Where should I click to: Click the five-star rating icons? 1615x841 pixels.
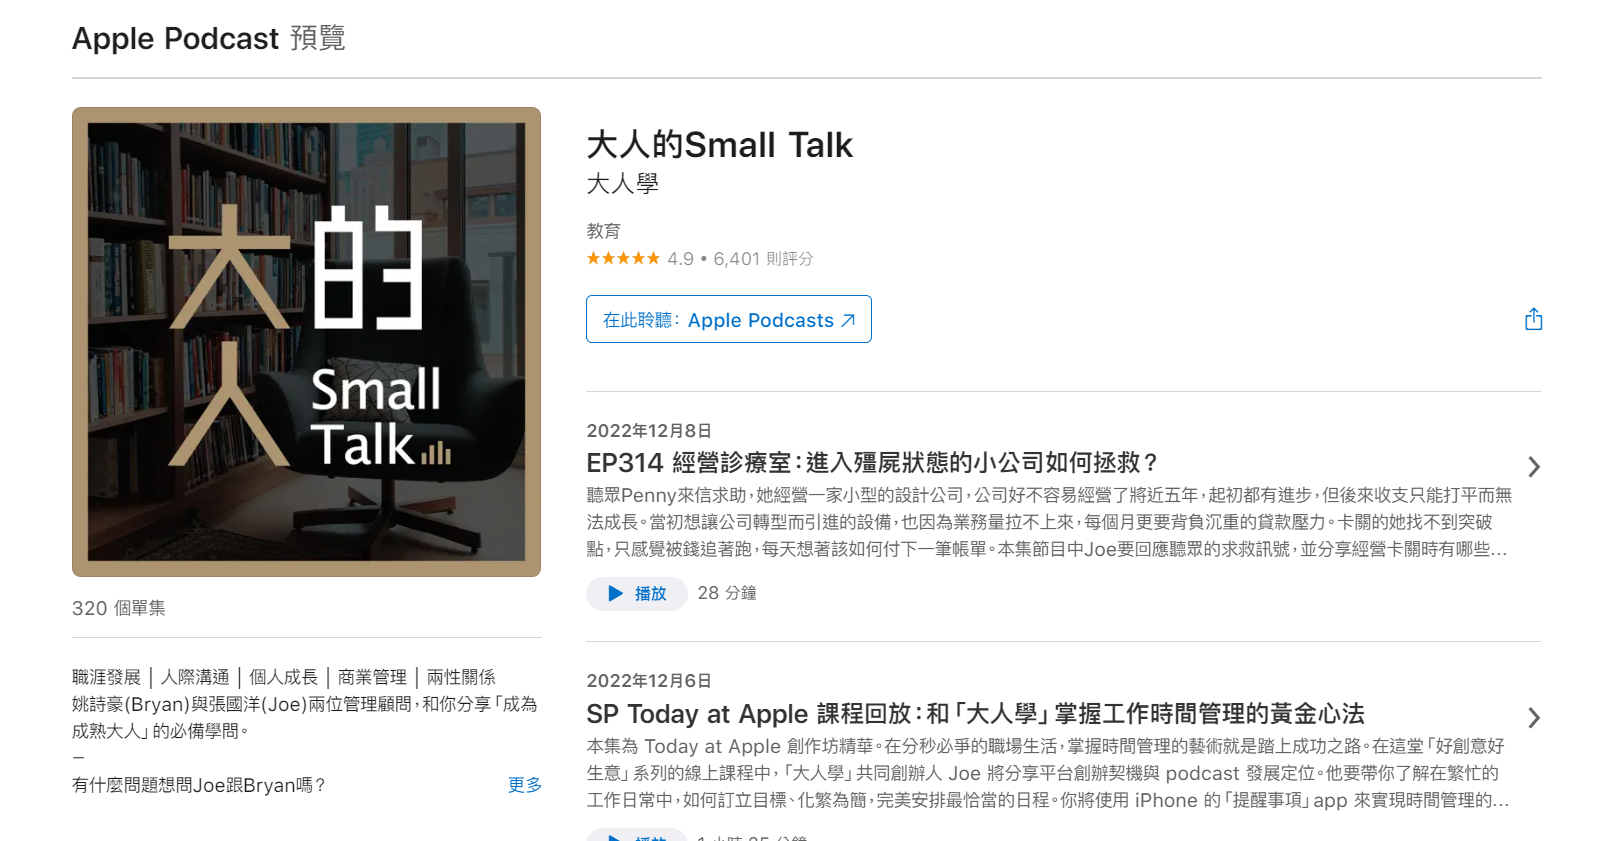tap(623, 259)
